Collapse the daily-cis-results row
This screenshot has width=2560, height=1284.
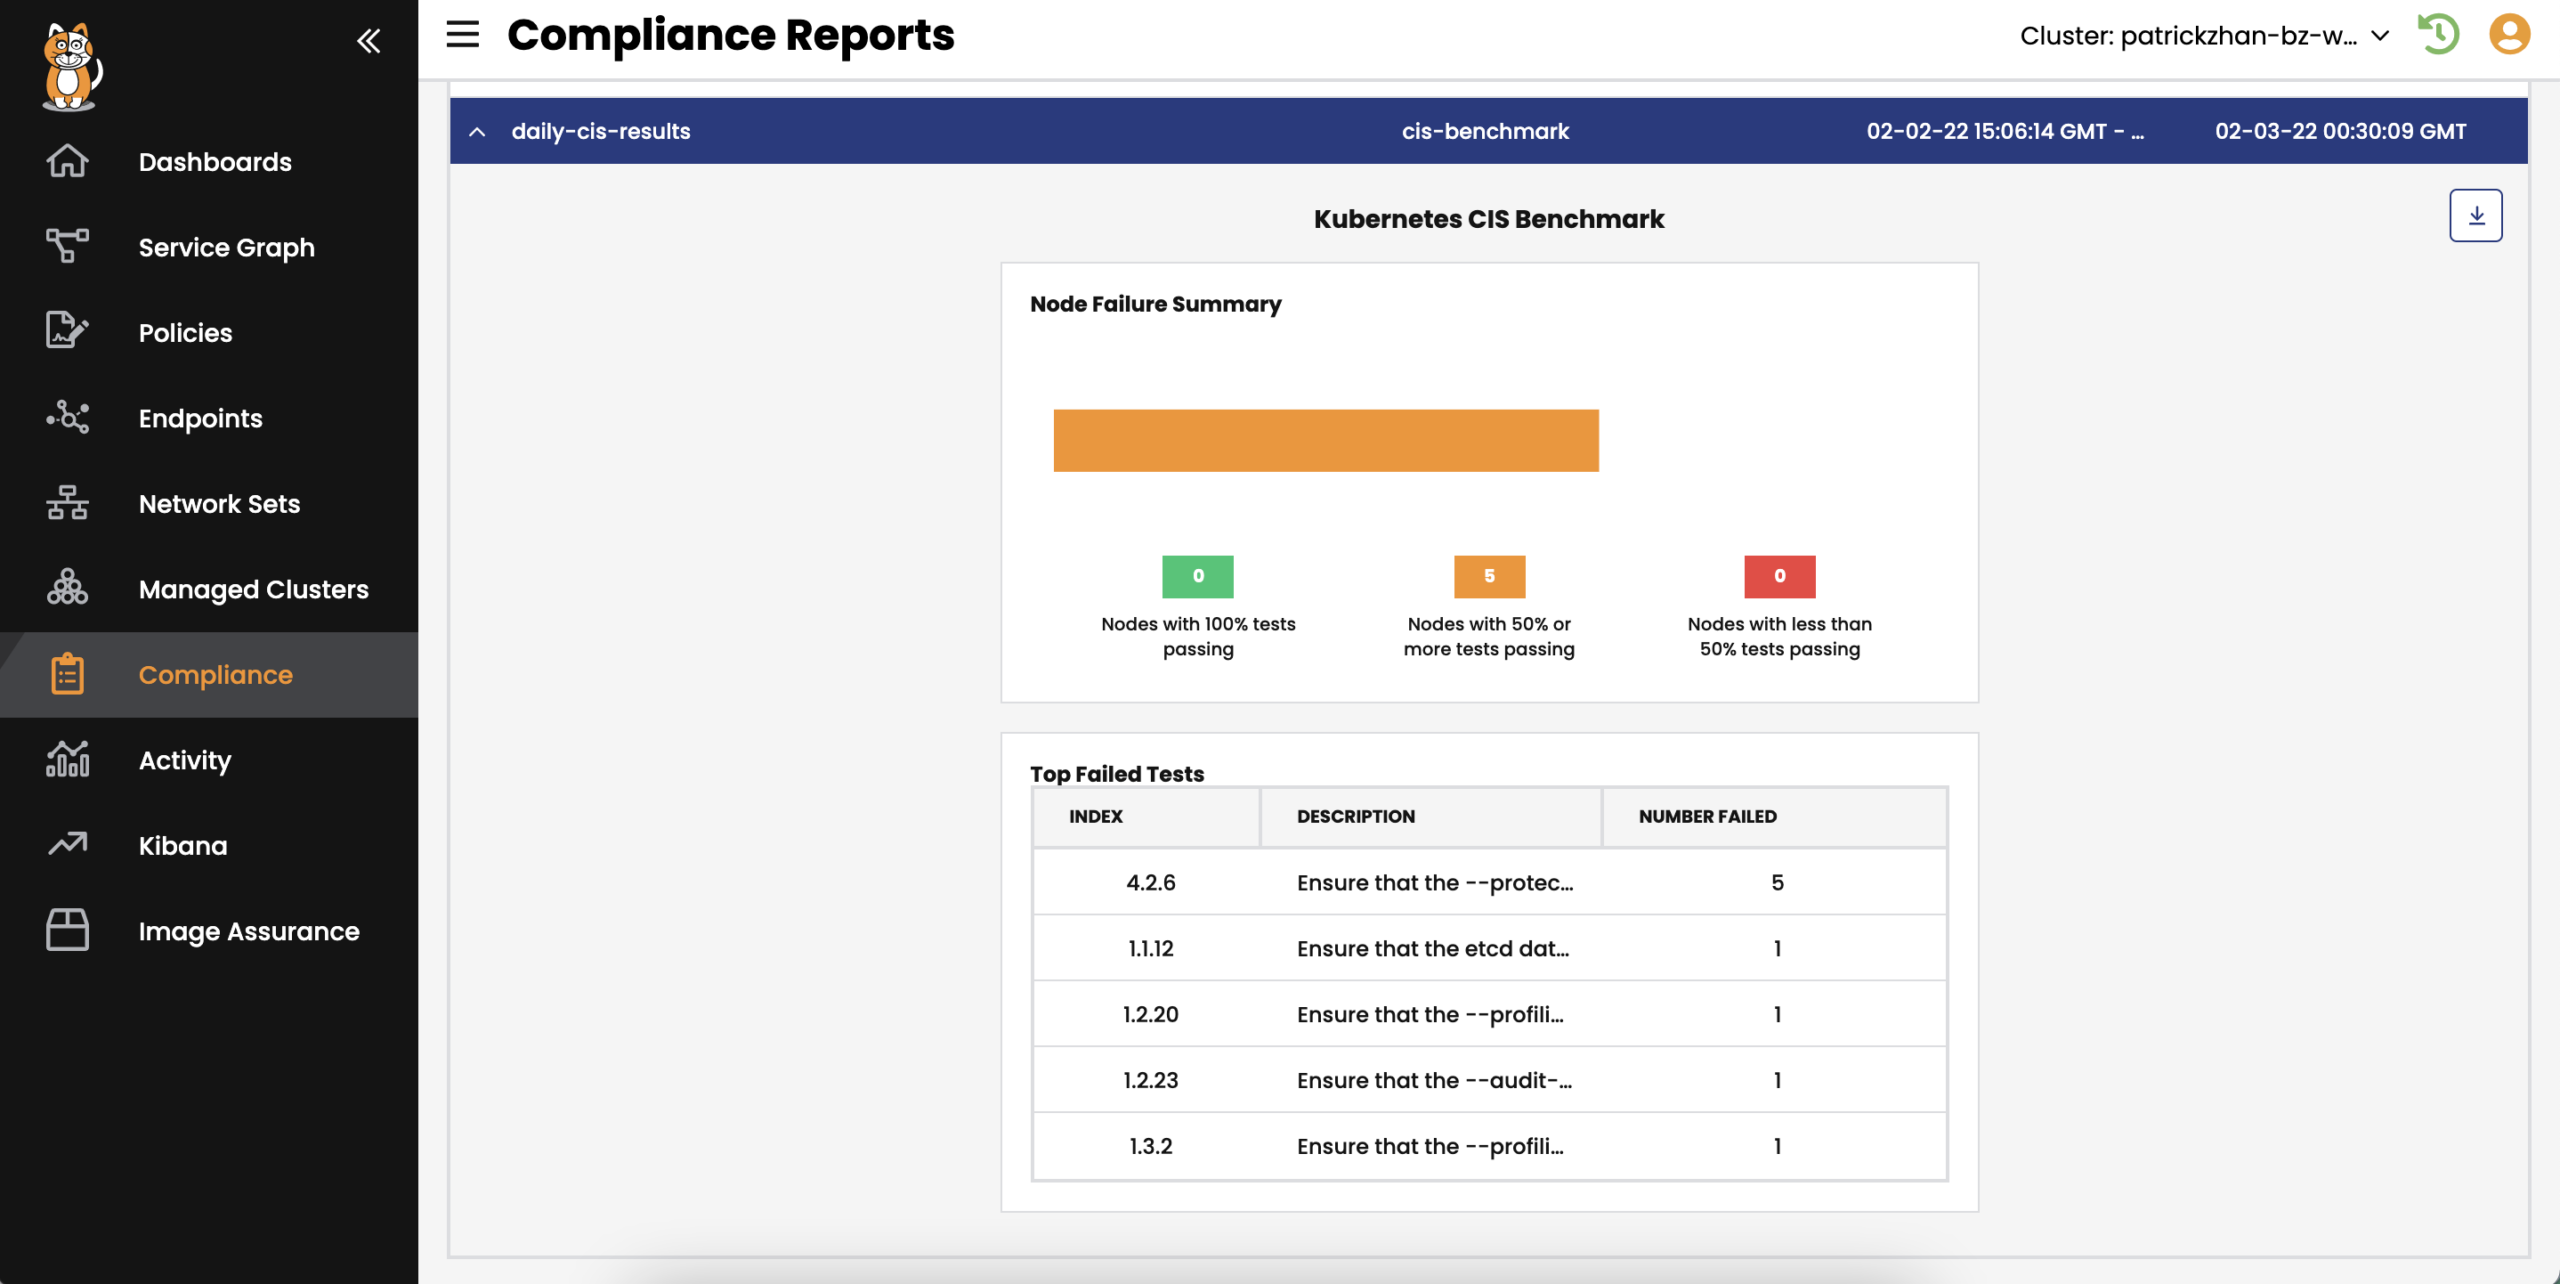coord(477,131)
